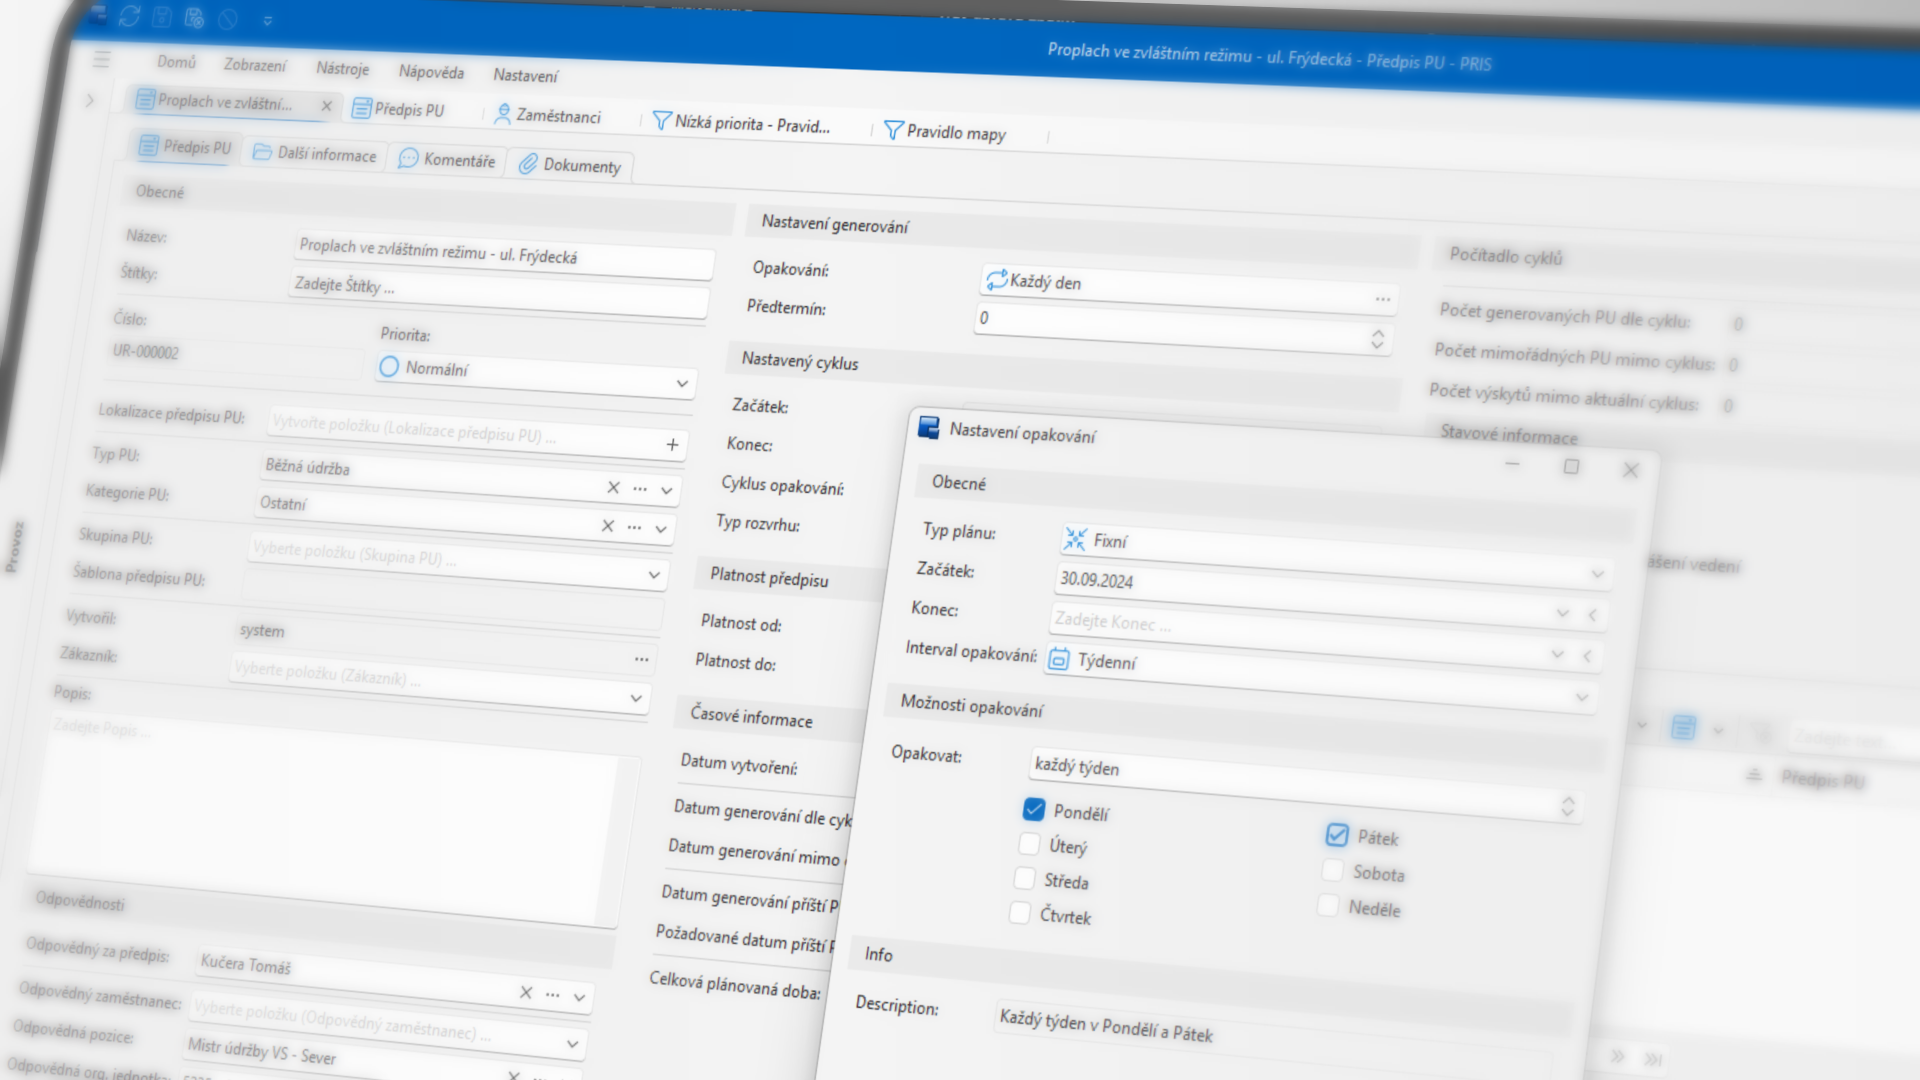Open Opakování Každý den ellipsis button
The image size is (1920, 1080).
(1382, 299)
